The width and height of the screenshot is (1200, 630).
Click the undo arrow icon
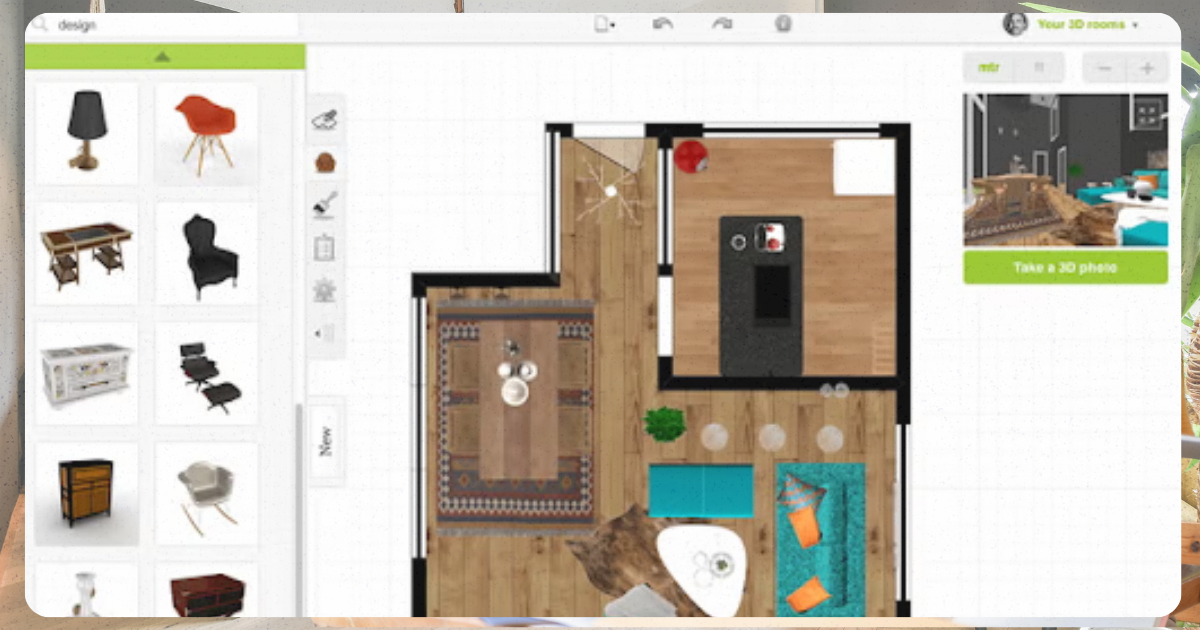point(662,24)
